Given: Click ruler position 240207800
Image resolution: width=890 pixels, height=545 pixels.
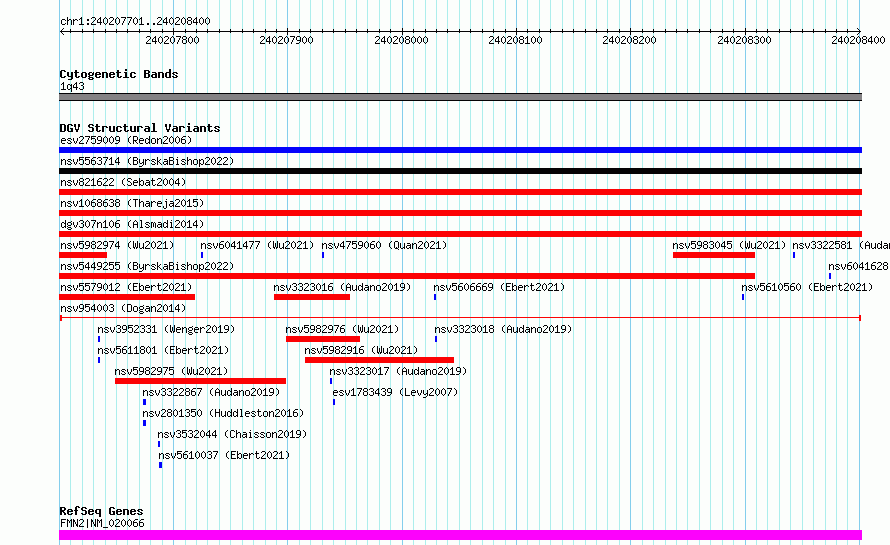Looking at the screenshot, I should [x=172, y=40].
